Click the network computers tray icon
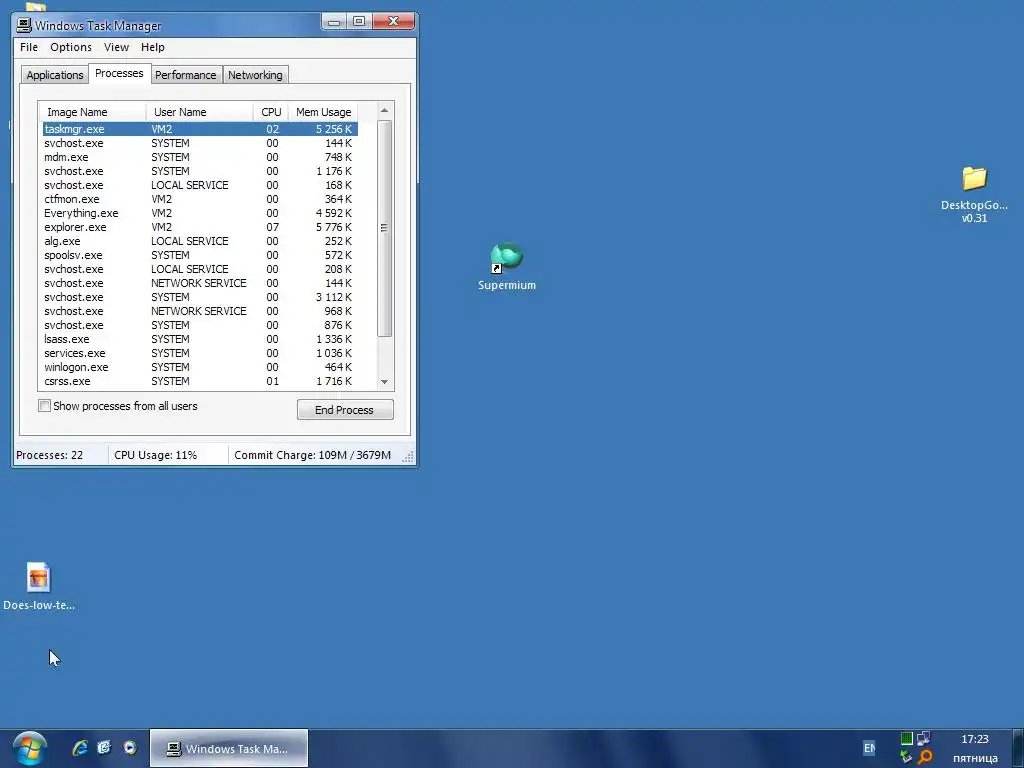The image size is (1024, 768). click(x=923, y=739)
